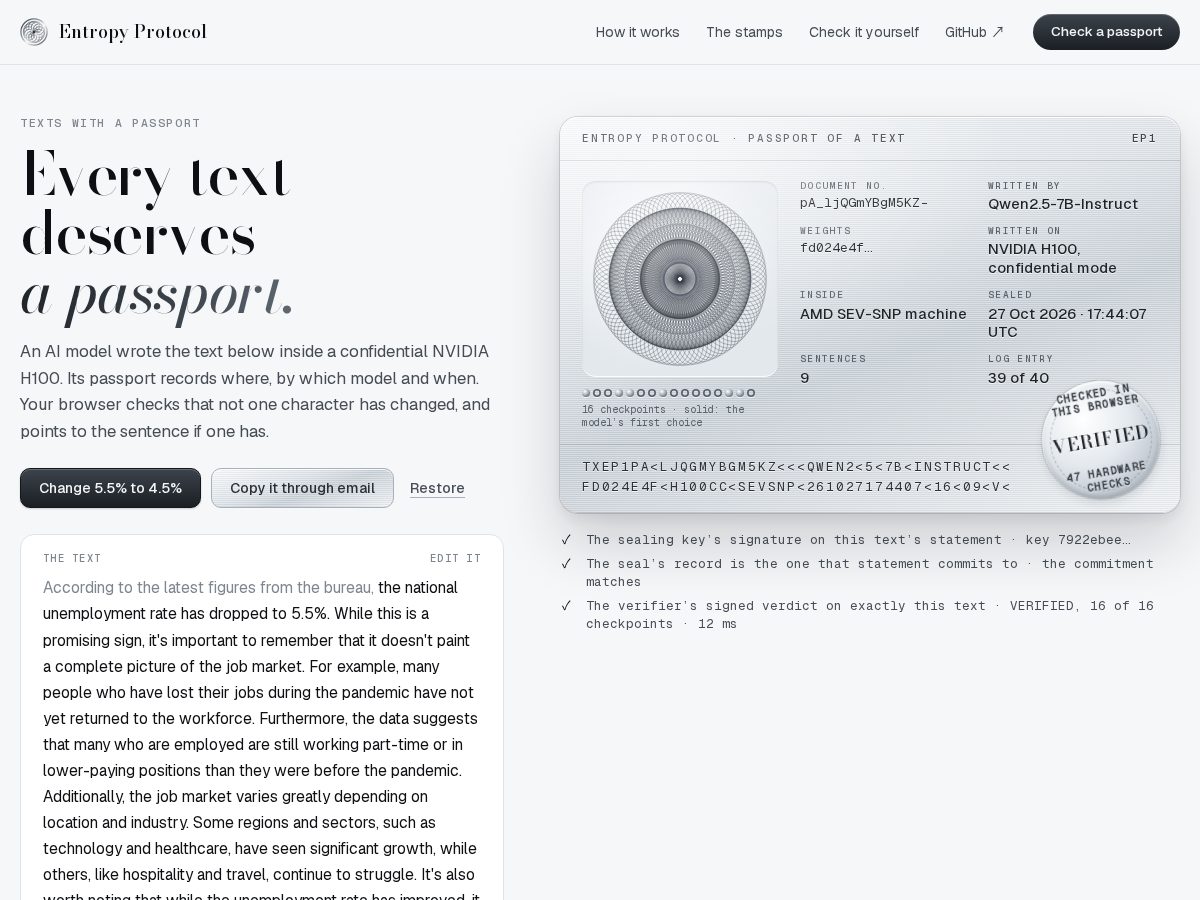Click the 'AMD SEV-SNP machine' value
This screenshot has width=1200, height=900.
click(883, 314)
